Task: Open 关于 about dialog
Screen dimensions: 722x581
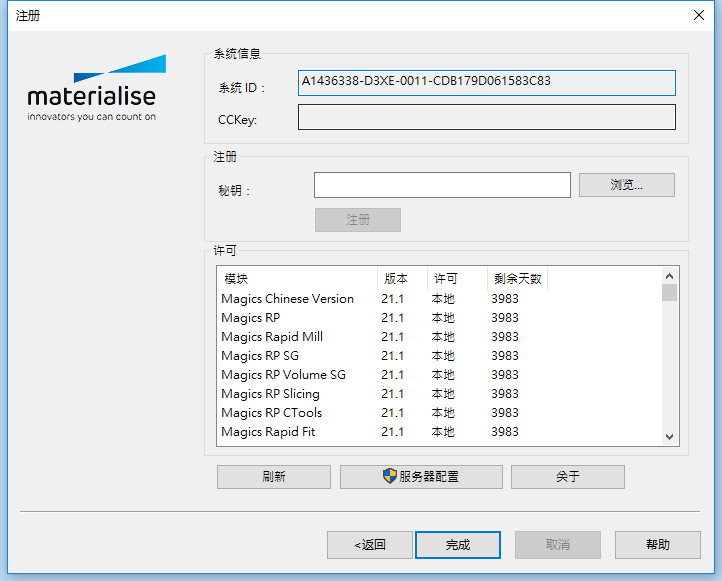Action: (567, 477)
